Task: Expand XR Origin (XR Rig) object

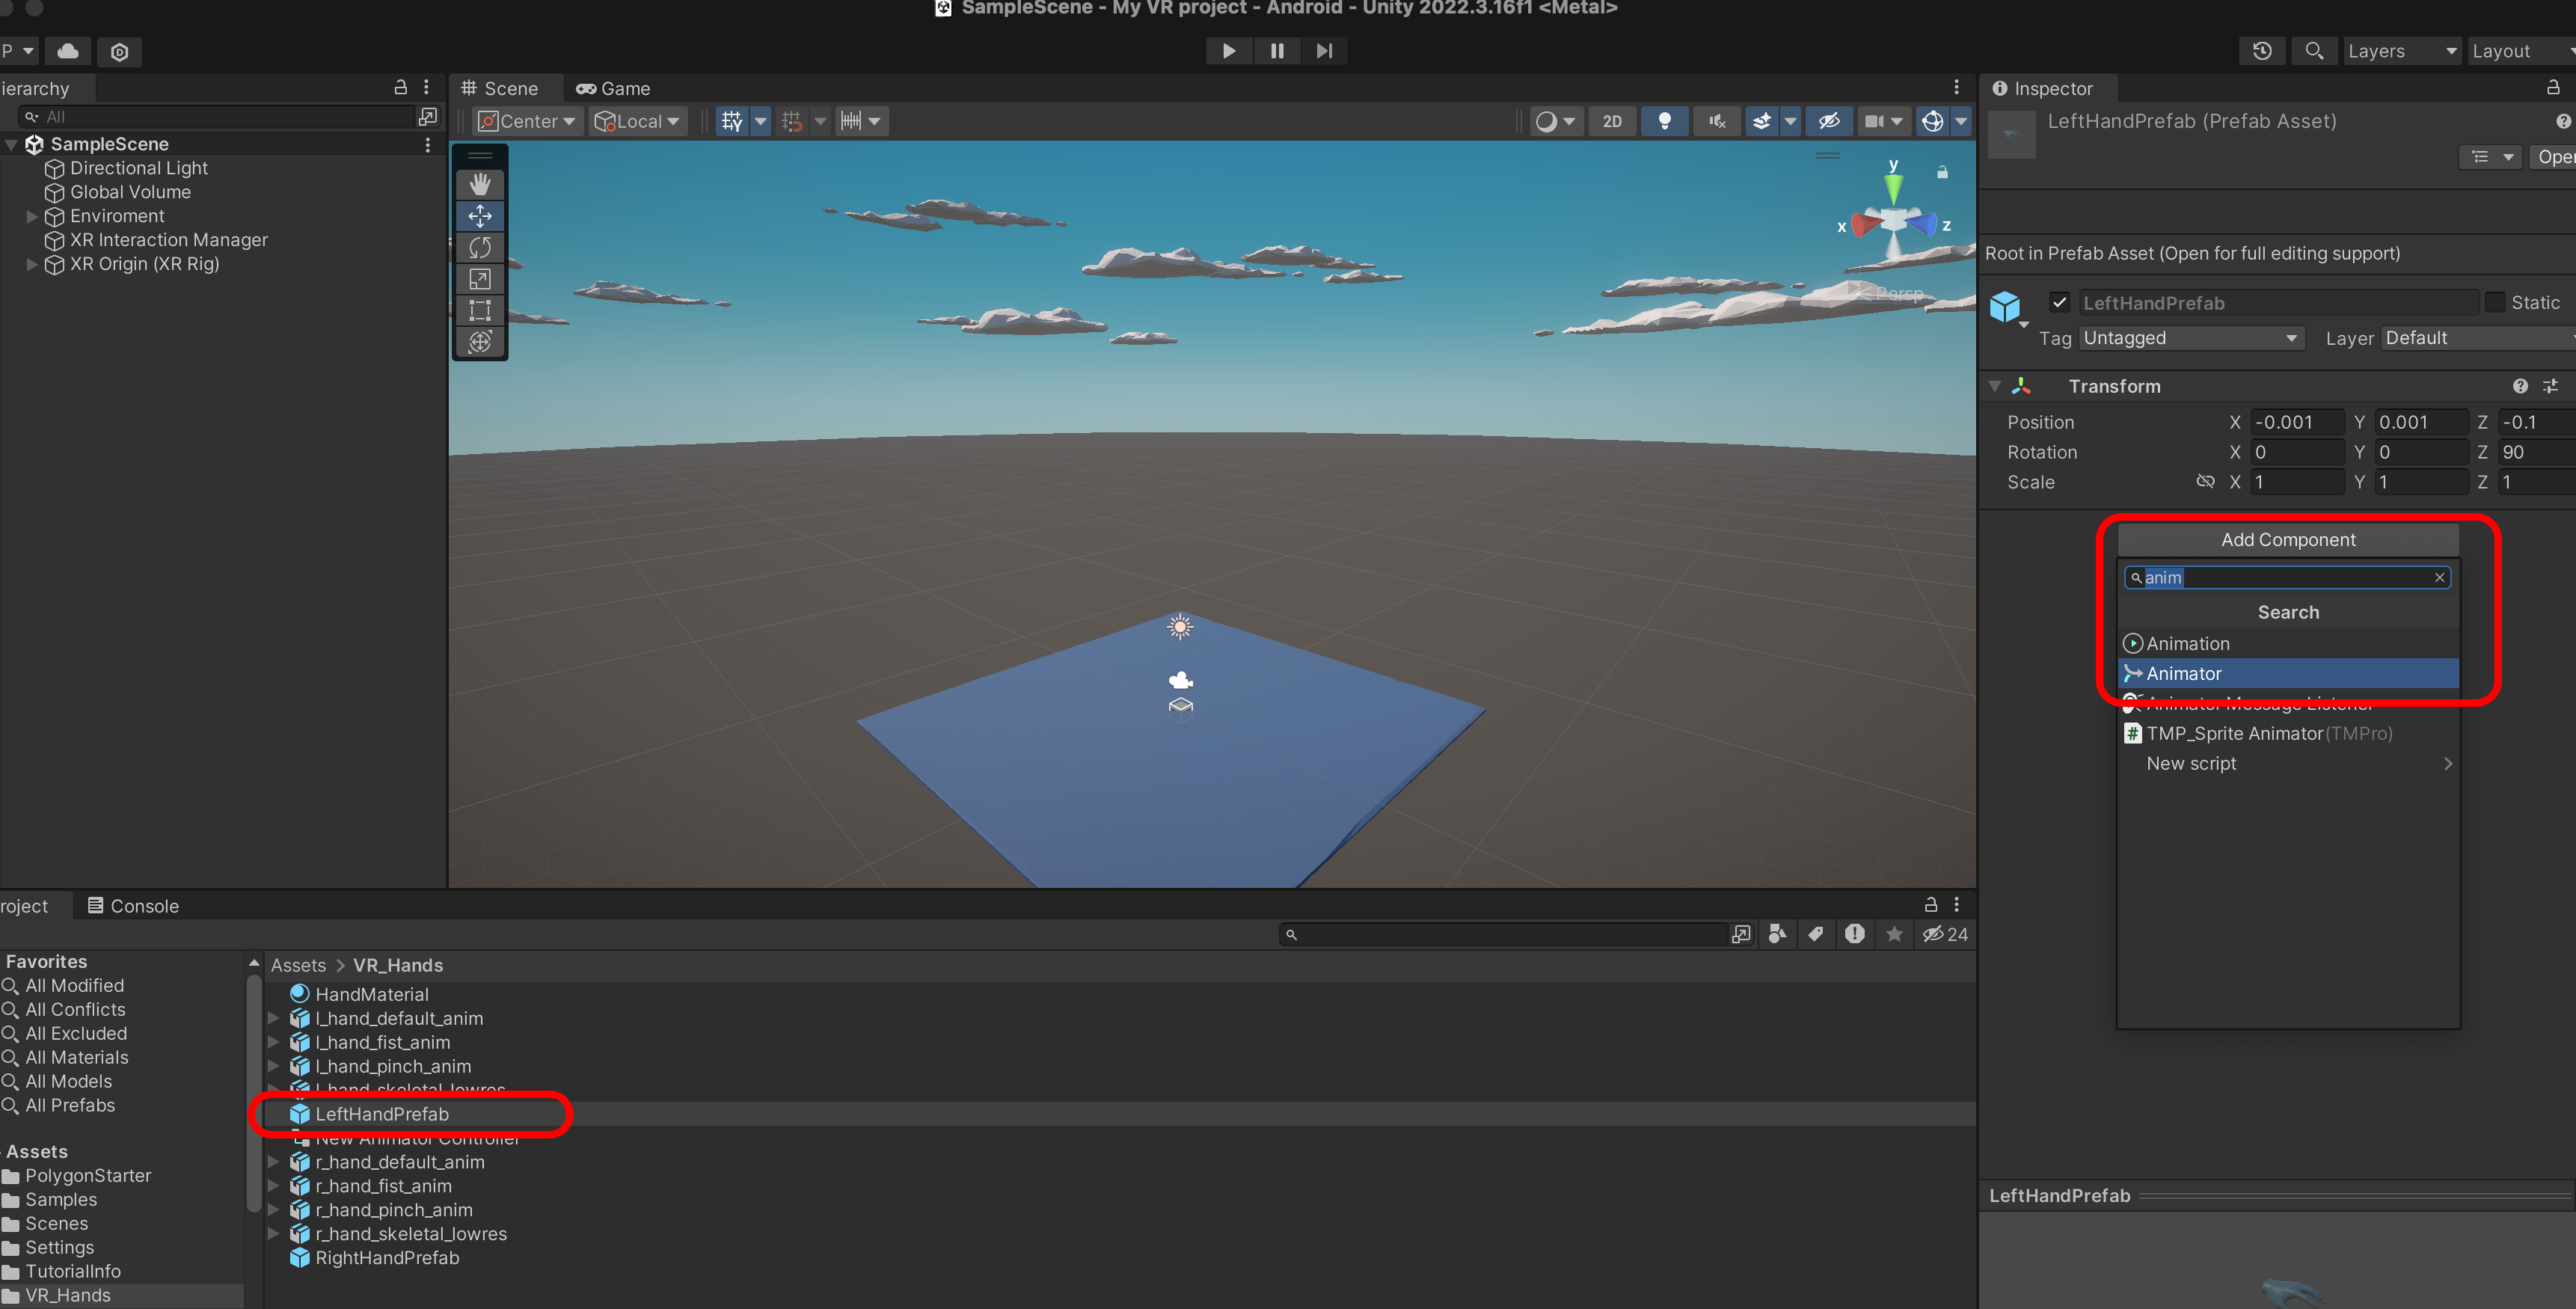Action: coord(32,264)
